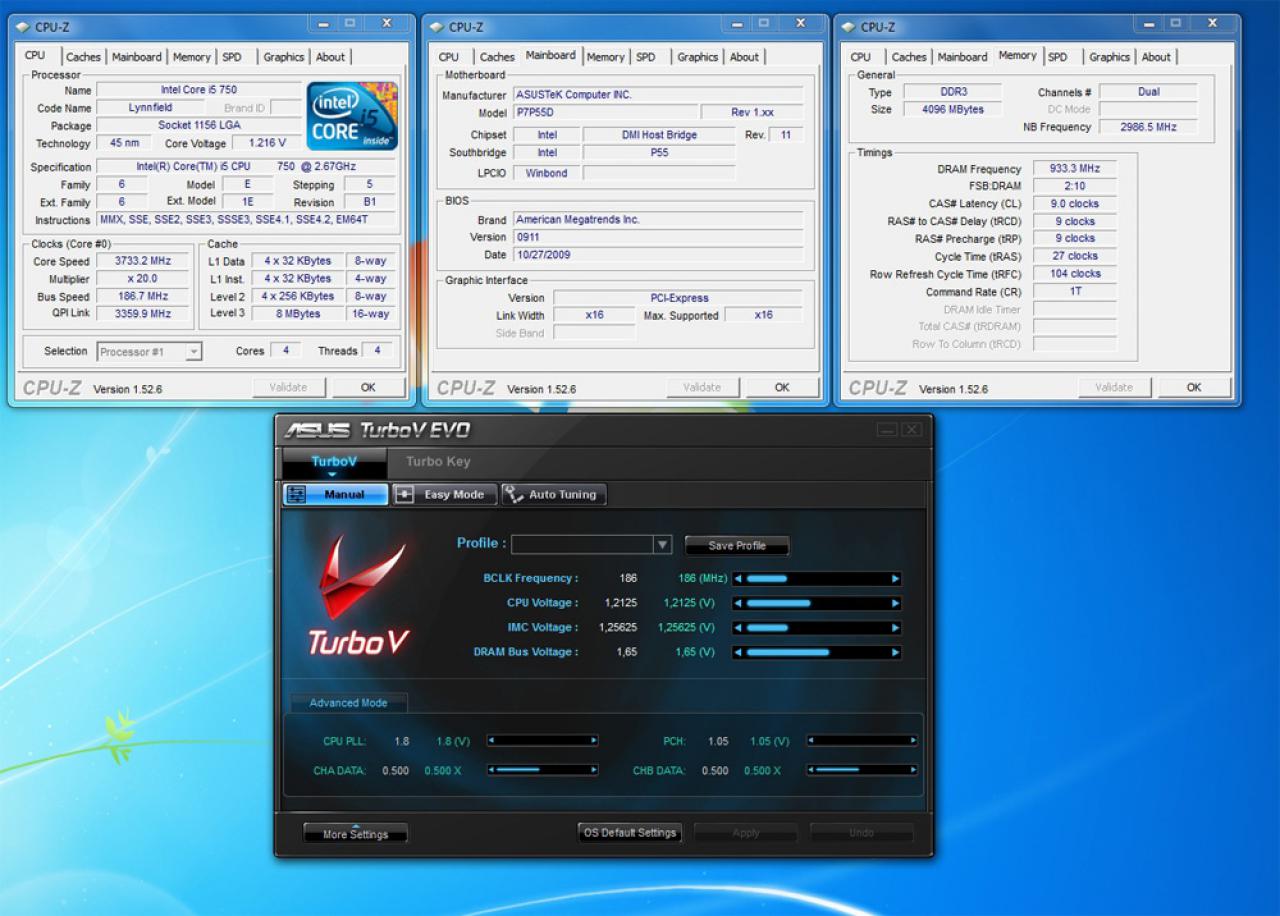Click IMC Voltage decrease arrow

pyautogui.click(x=738, y=628)
